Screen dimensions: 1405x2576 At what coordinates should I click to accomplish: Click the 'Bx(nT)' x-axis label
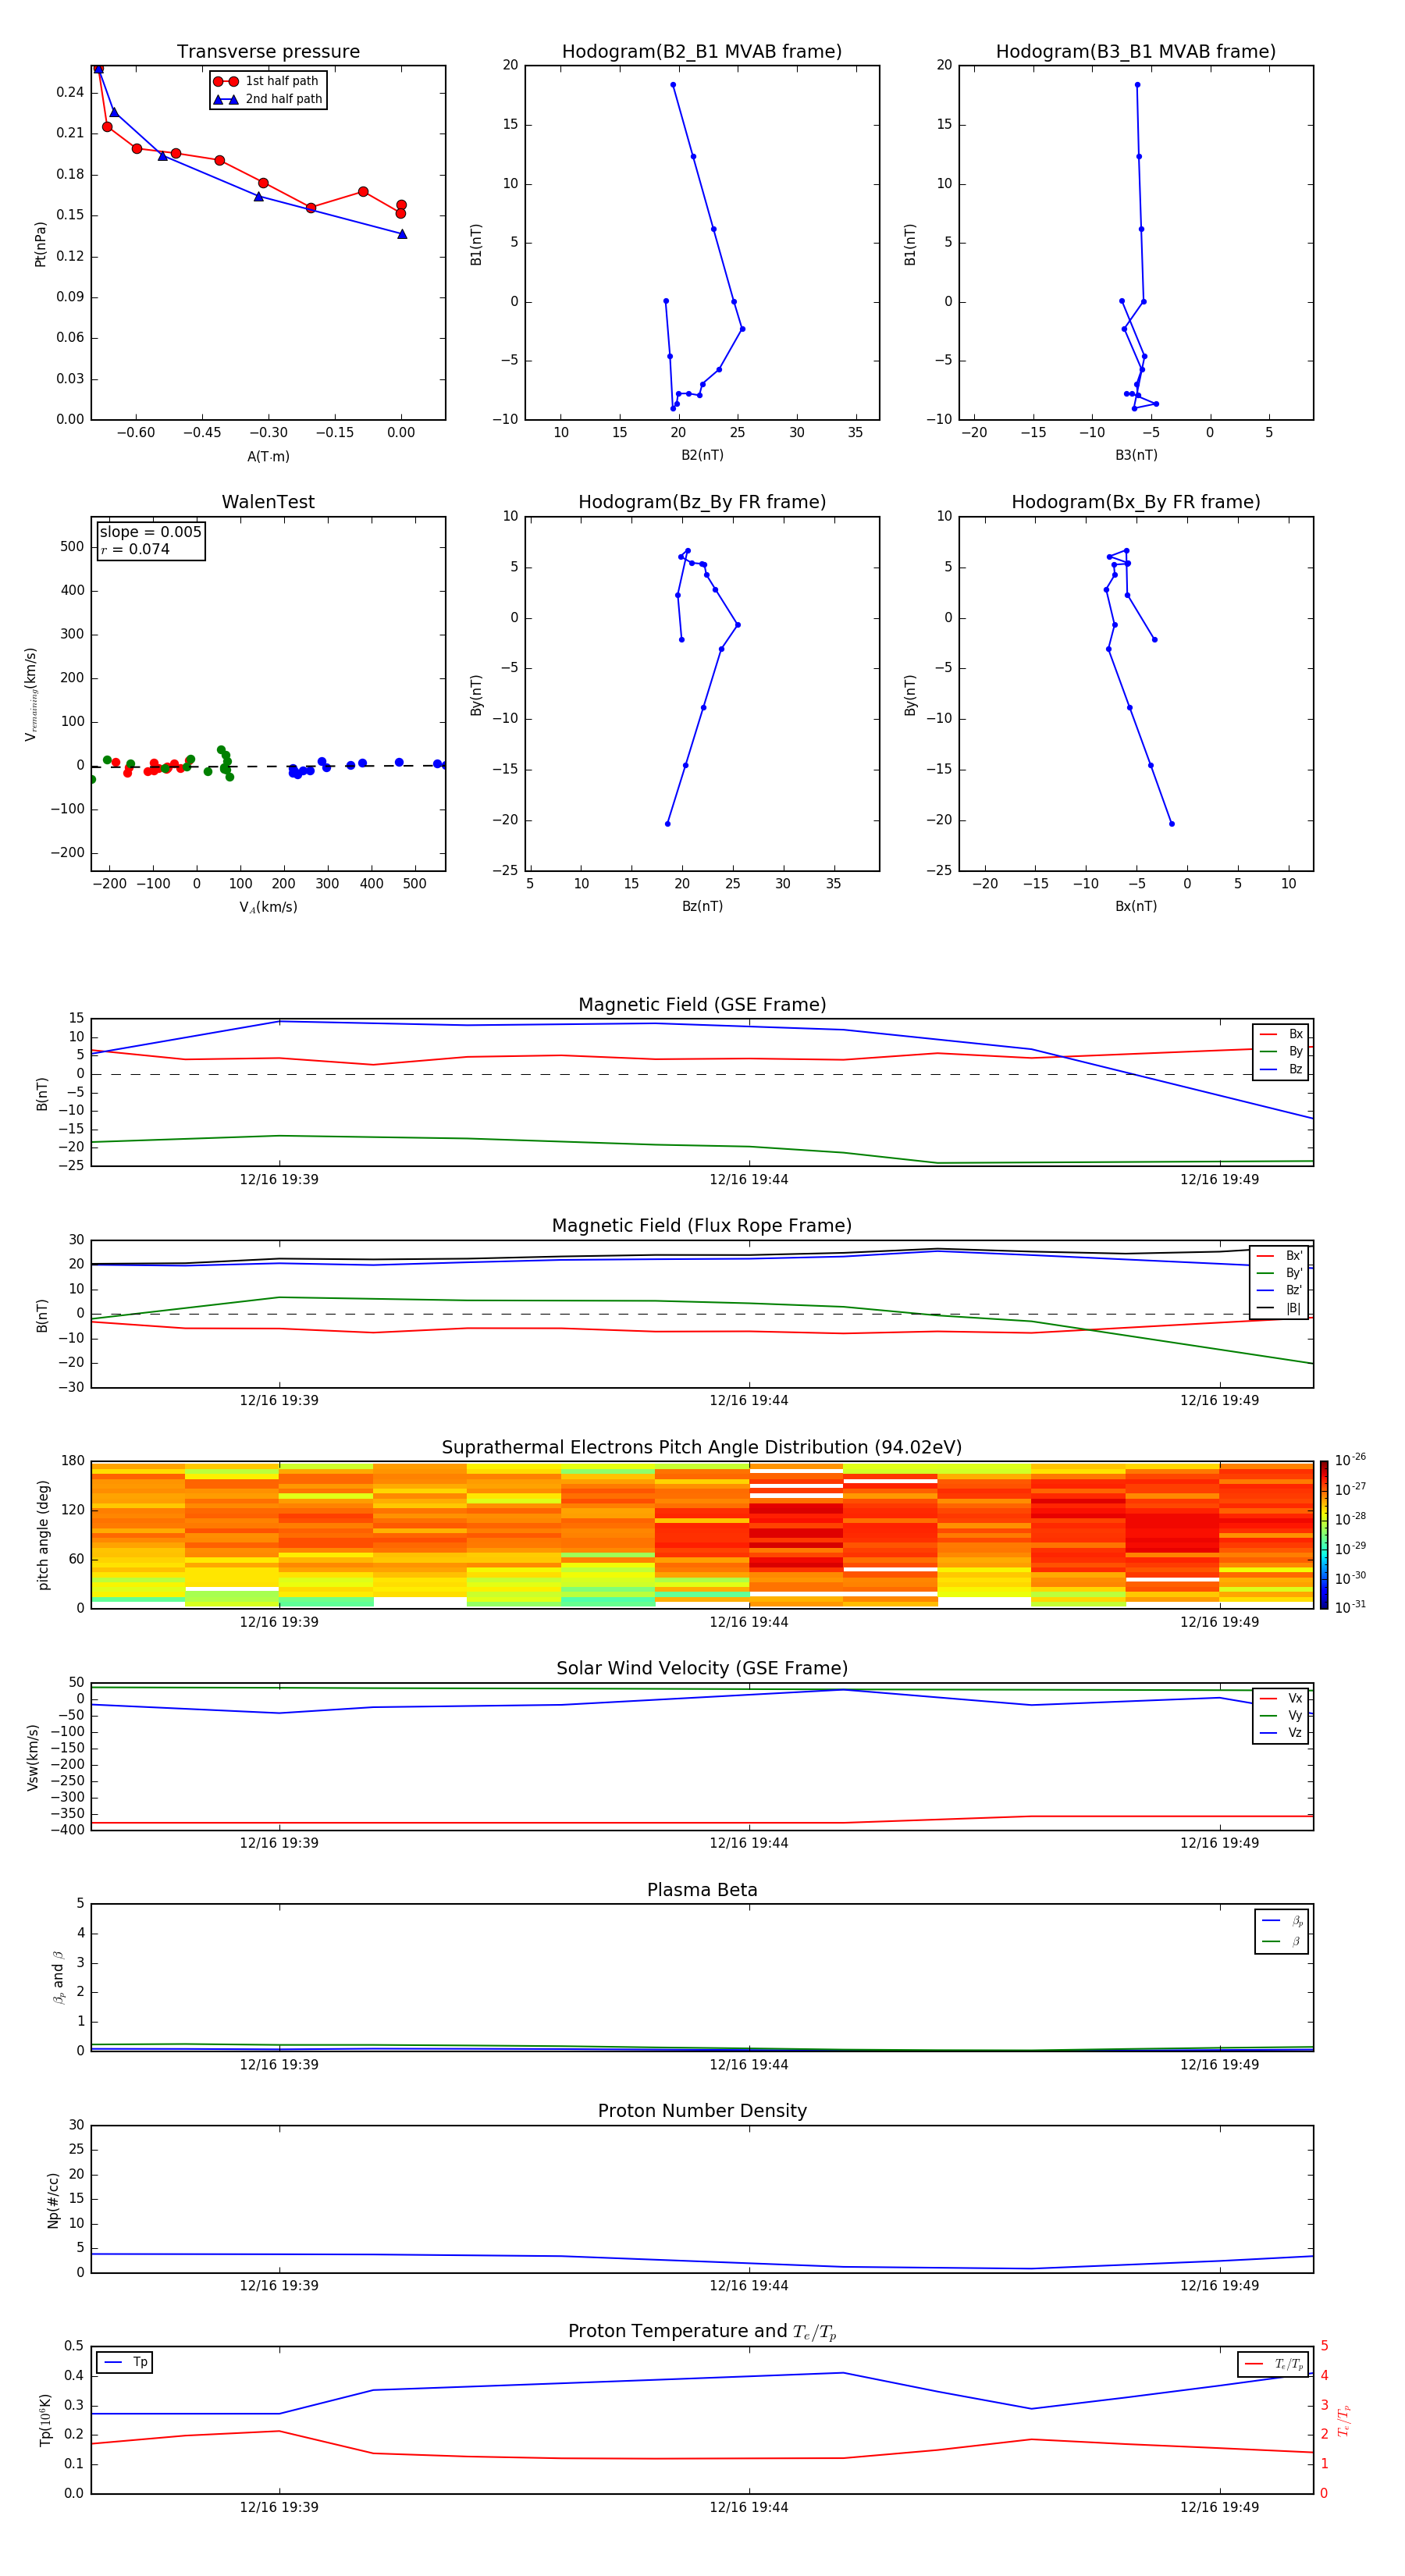click(x=1136, y=906)
